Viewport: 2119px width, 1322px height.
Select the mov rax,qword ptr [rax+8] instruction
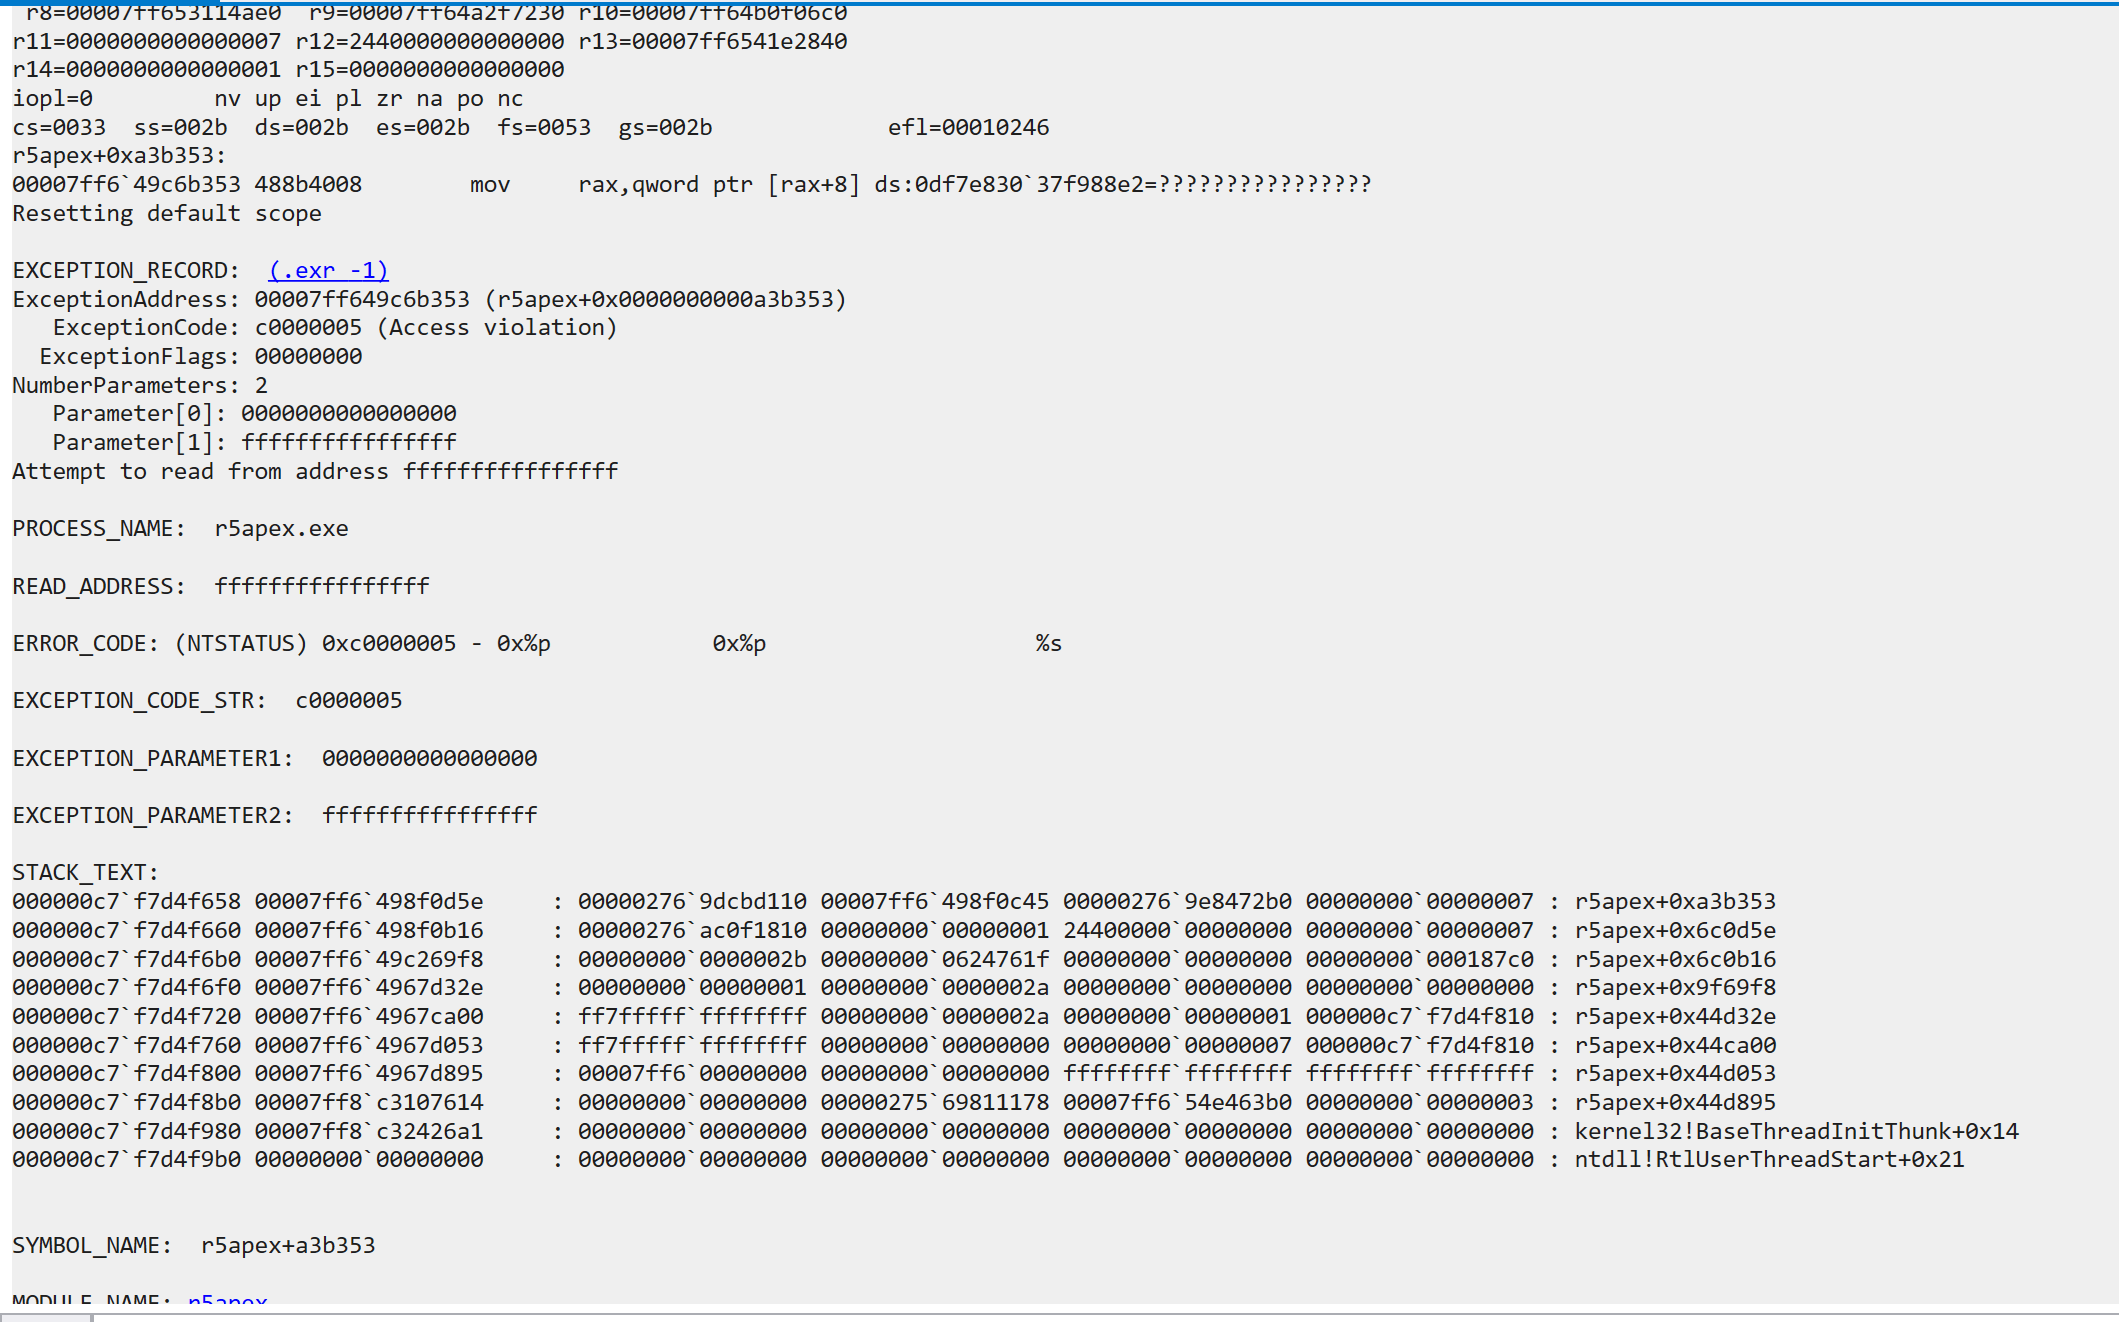[665, 185]
